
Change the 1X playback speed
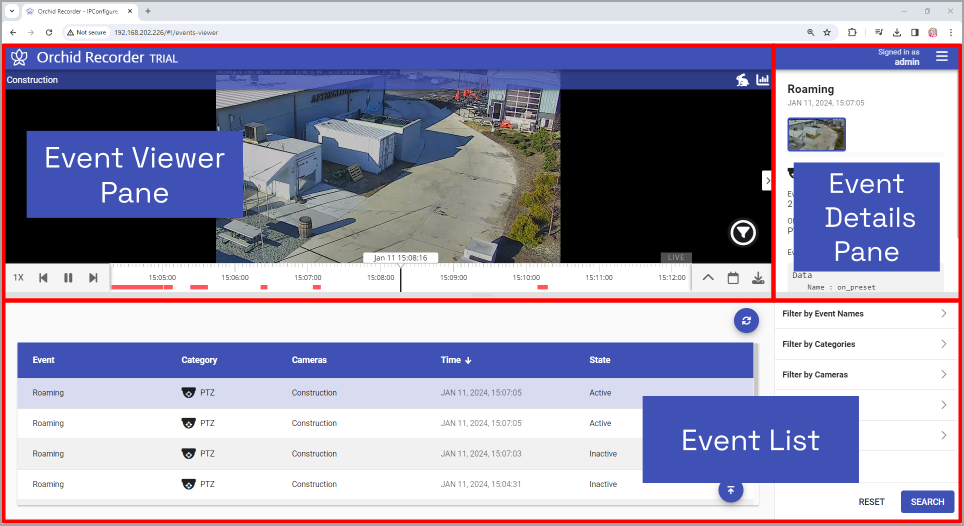pos(18,278)
